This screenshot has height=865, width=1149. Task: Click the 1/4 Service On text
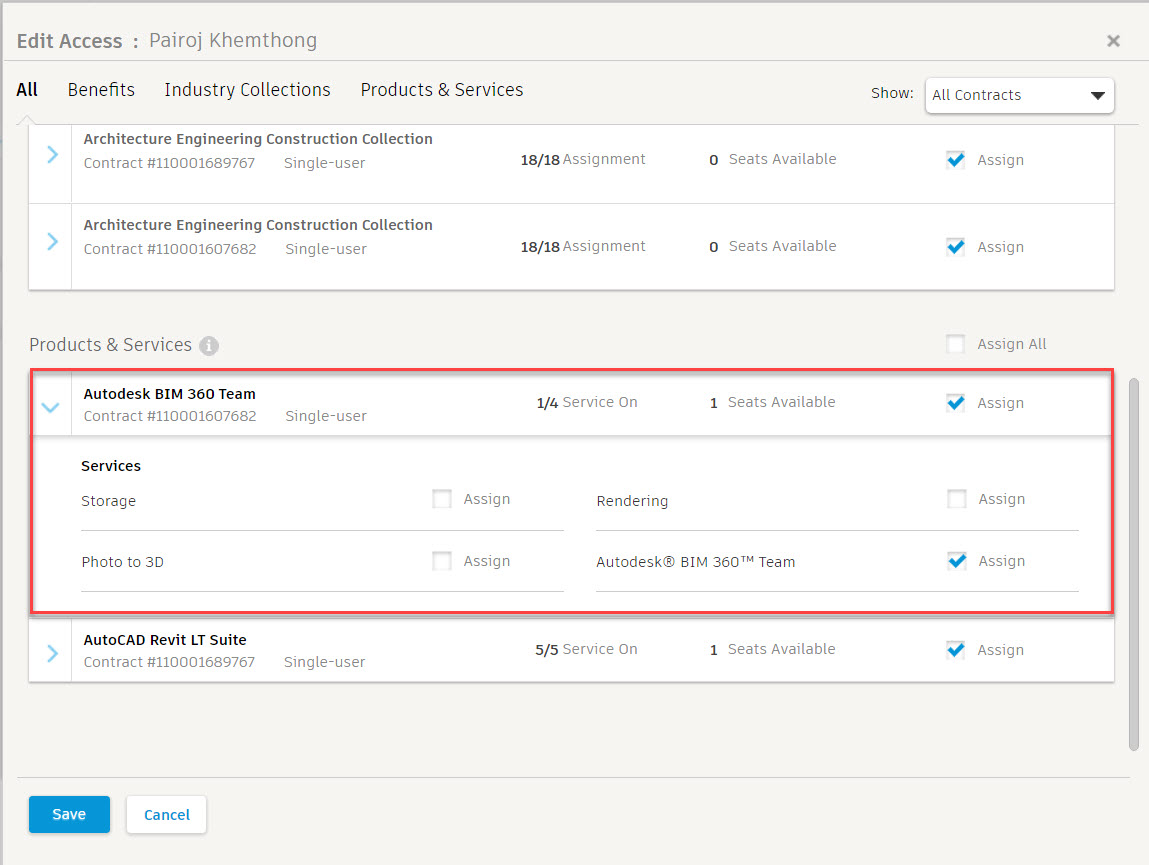[x=587, y=402]
